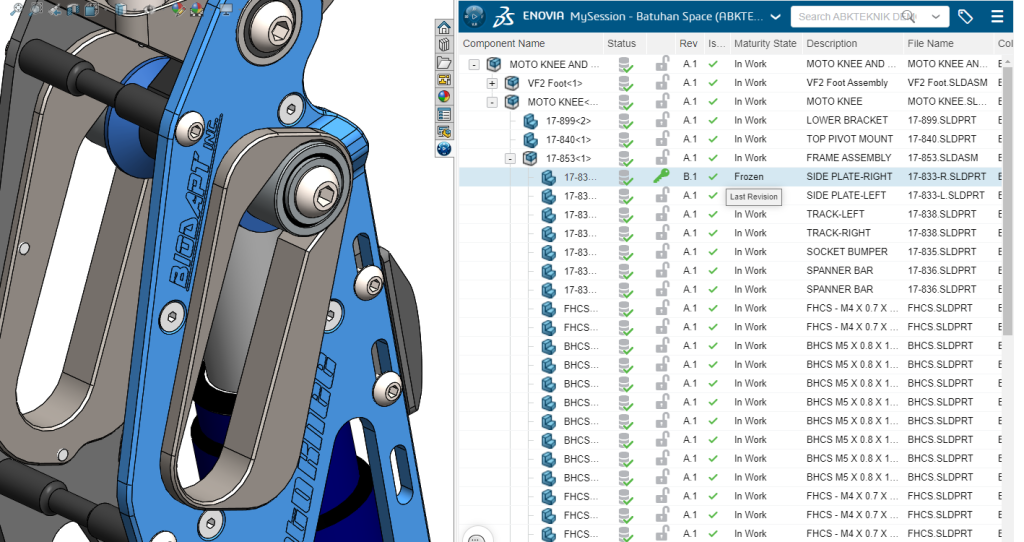Collapse the 17-853<1> frame assembly node
The height and width of the screenshot is (542, 1024).
pyautogui.click(x=510, y=158)
